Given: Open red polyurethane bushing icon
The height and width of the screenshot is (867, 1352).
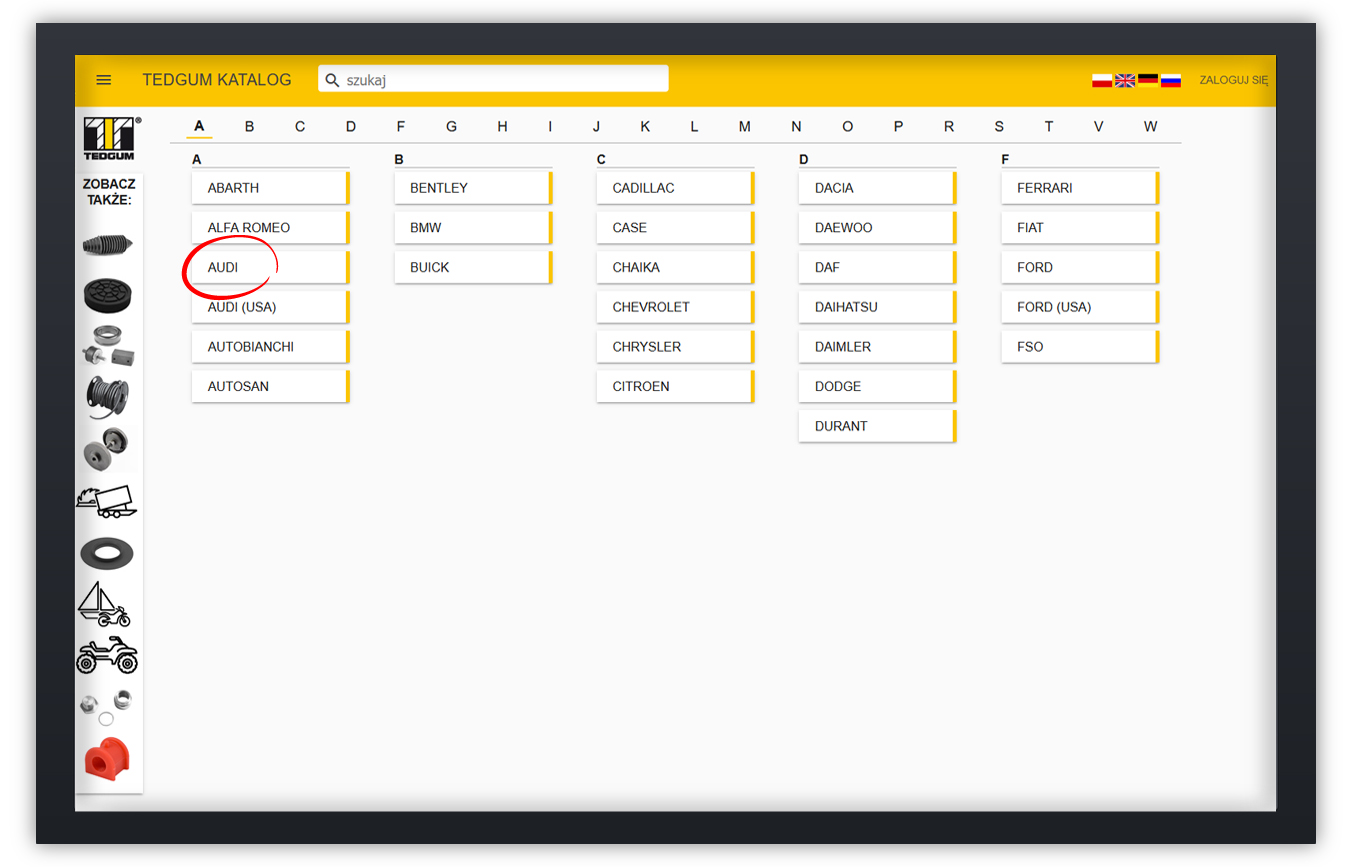Looking at the screenshot, I should [x=107, y=758].
